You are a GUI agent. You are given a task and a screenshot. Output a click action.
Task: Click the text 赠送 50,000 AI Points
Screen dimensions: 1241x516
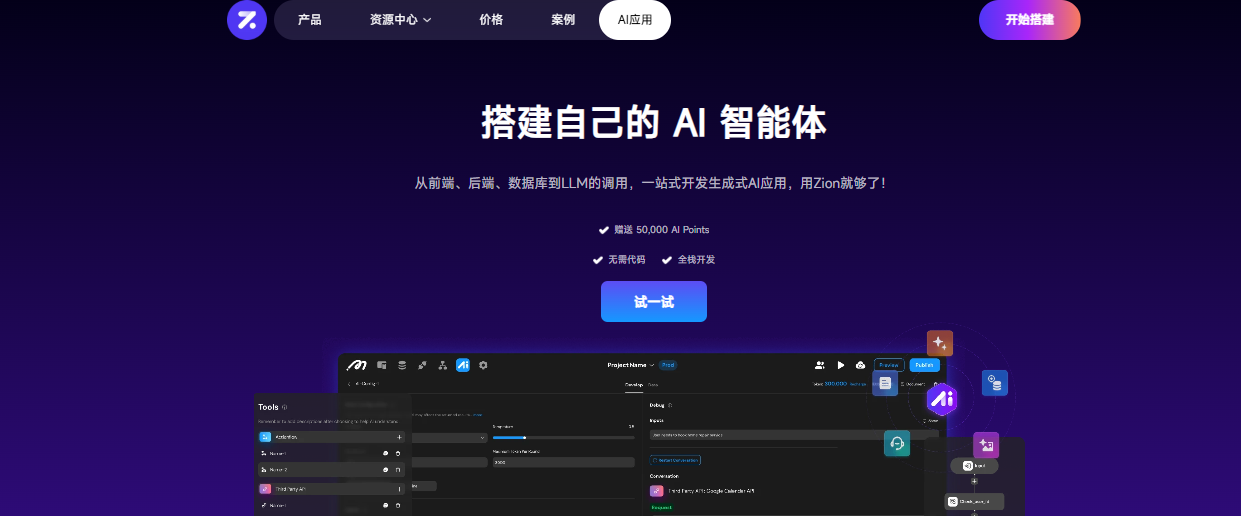pyautogui.click(x=662, y=230)
